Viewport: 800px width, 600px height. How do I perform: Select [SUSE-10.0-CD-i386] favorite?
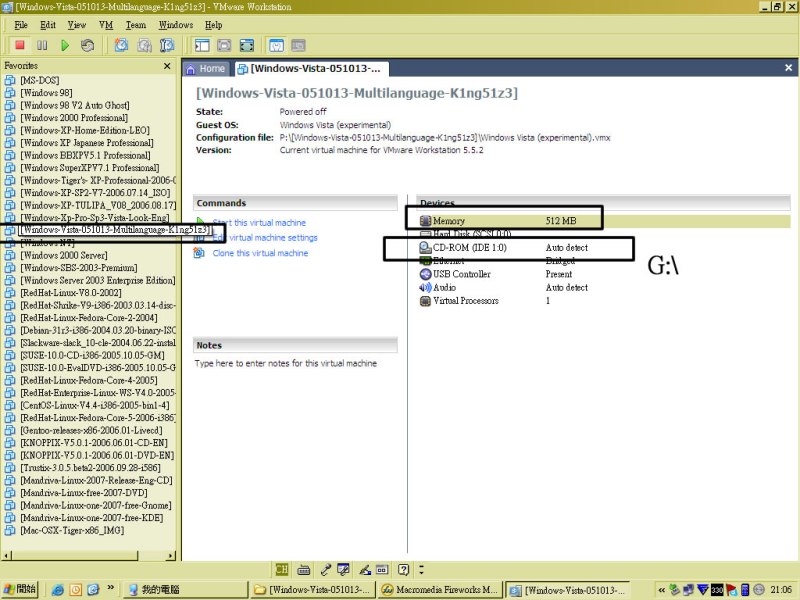[92, 355]
